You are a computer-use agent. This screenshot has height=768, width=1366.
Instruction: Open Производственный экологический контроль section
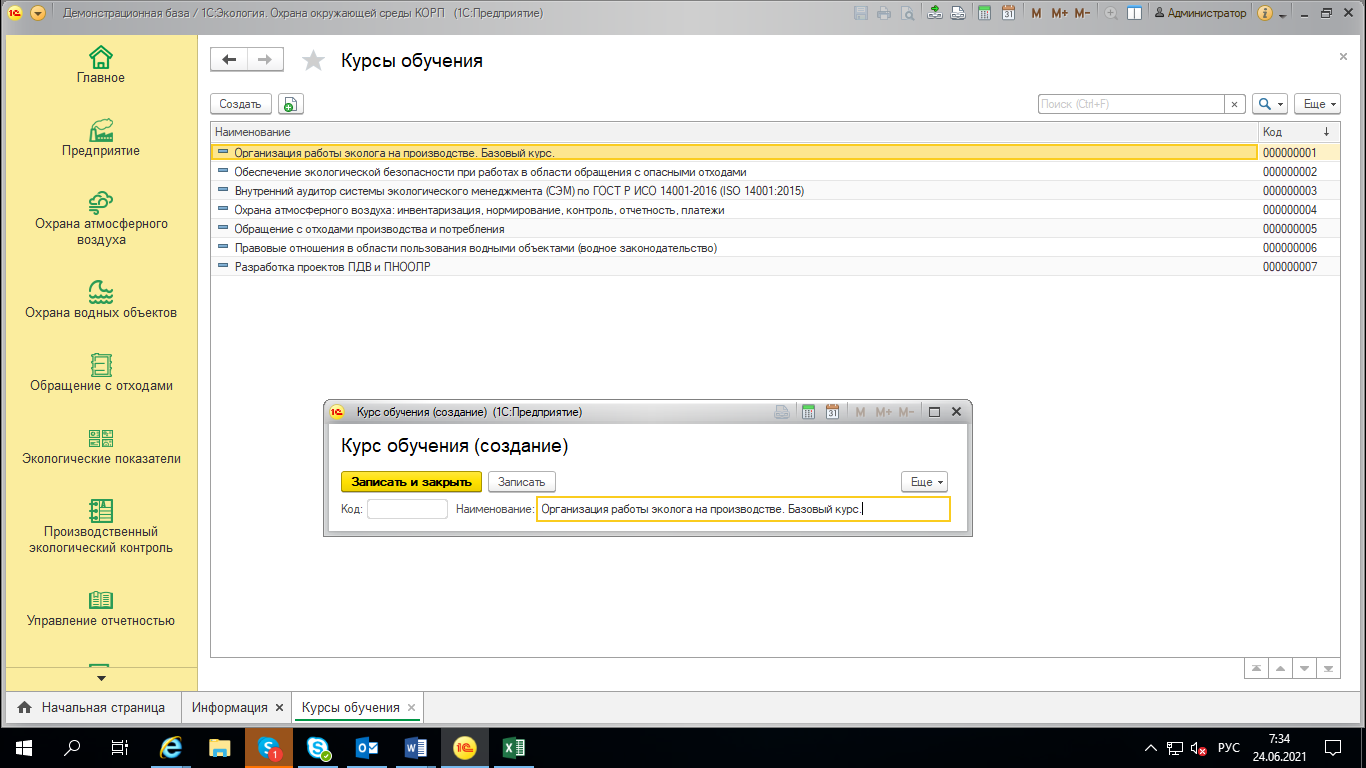(100, 530)
